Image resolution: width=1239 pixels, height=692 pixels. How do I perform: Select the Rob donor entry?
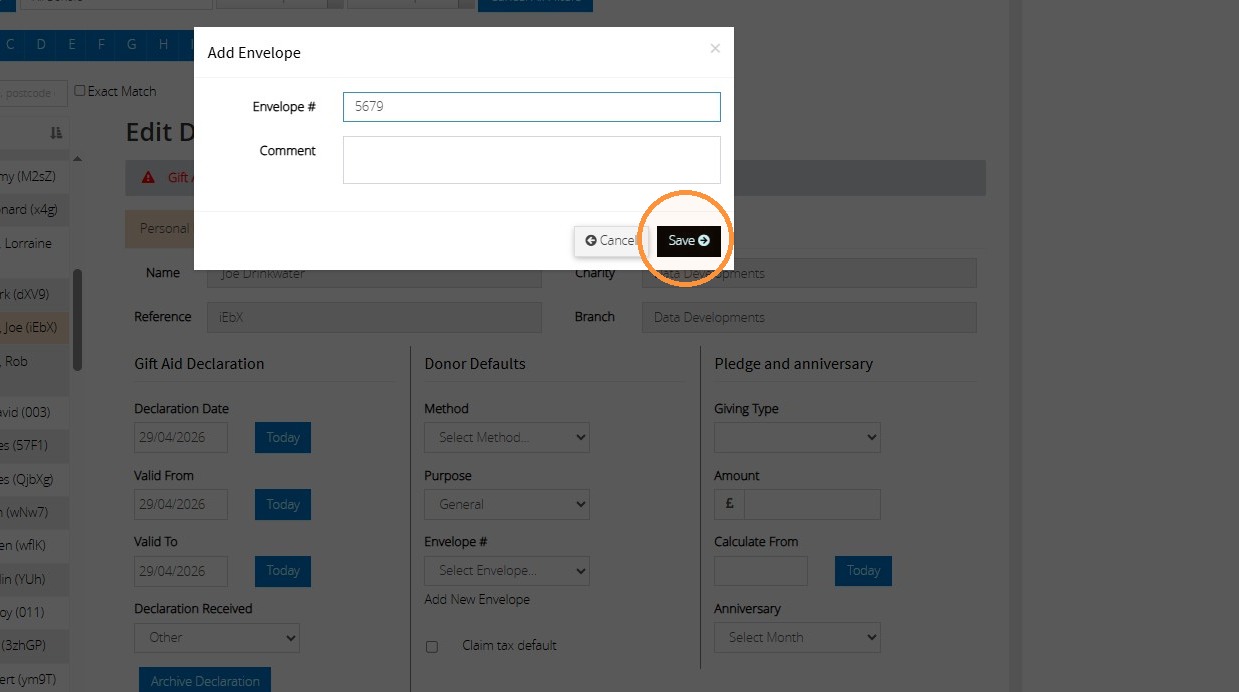(34, 370)
